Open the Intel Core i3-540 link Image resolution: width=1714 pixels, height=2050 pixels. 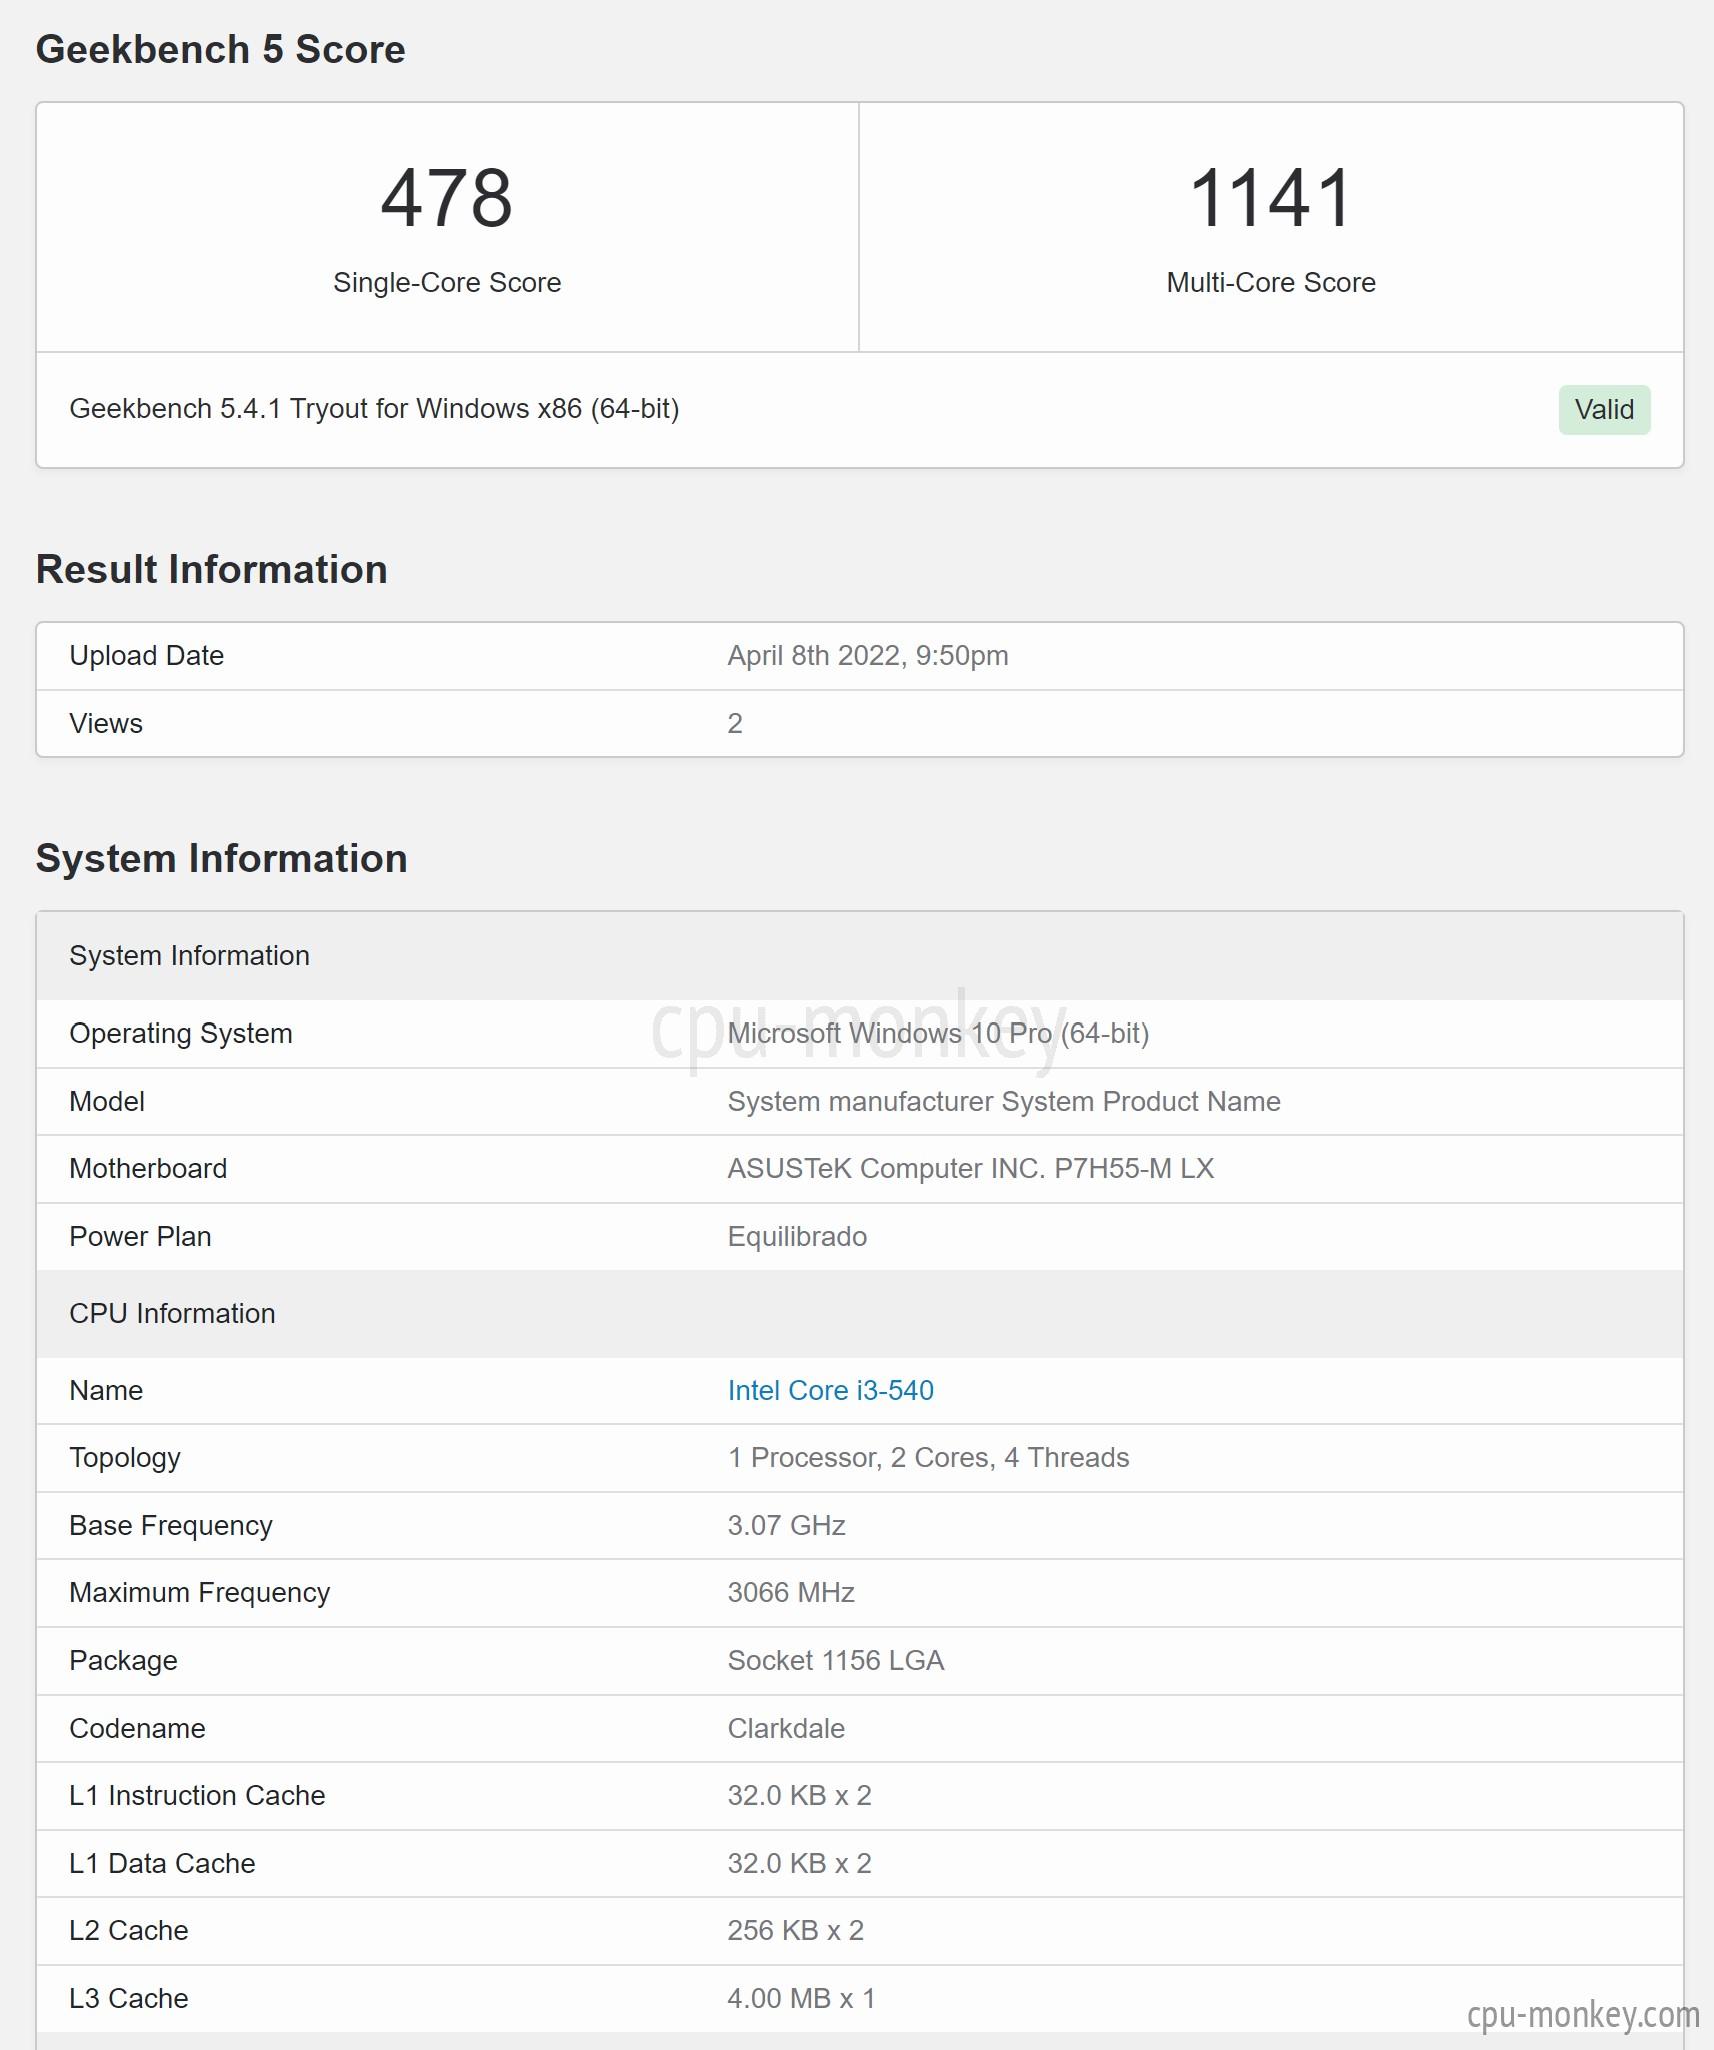click(830, 1390)
